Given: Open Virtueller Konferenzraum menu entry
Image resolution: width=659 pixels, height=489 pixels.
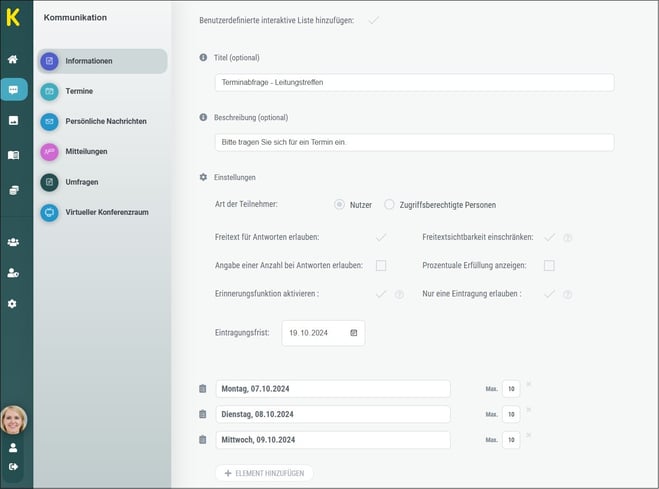Looking at the screenshot, I should coord(103,212).
